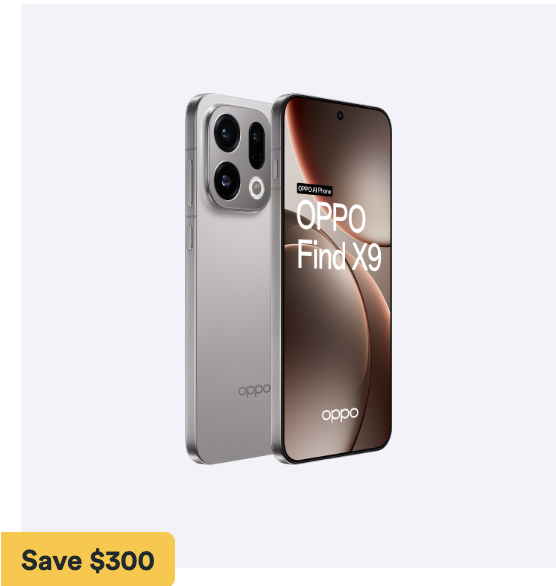The width and height of the screenshot is (556, 586).
Task: Click the front punch-hole selfie camera
Action: click(x=340, y=115)
